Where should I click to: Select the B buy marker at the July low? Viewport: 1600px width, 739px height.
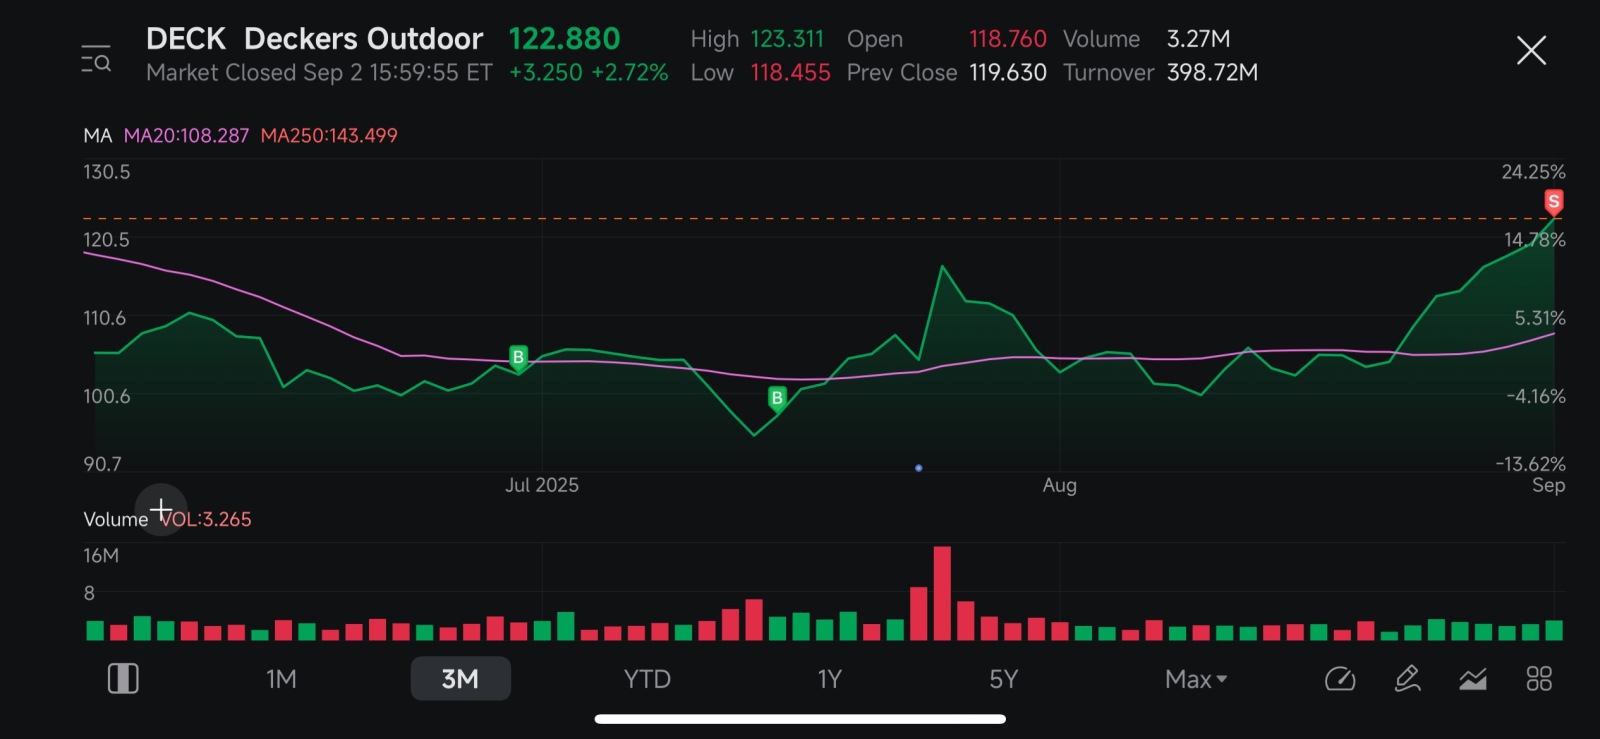point(777,399)
